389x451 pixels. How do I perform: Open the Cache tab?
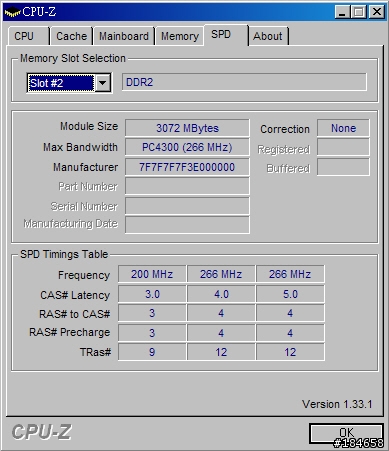click(71, 36)
